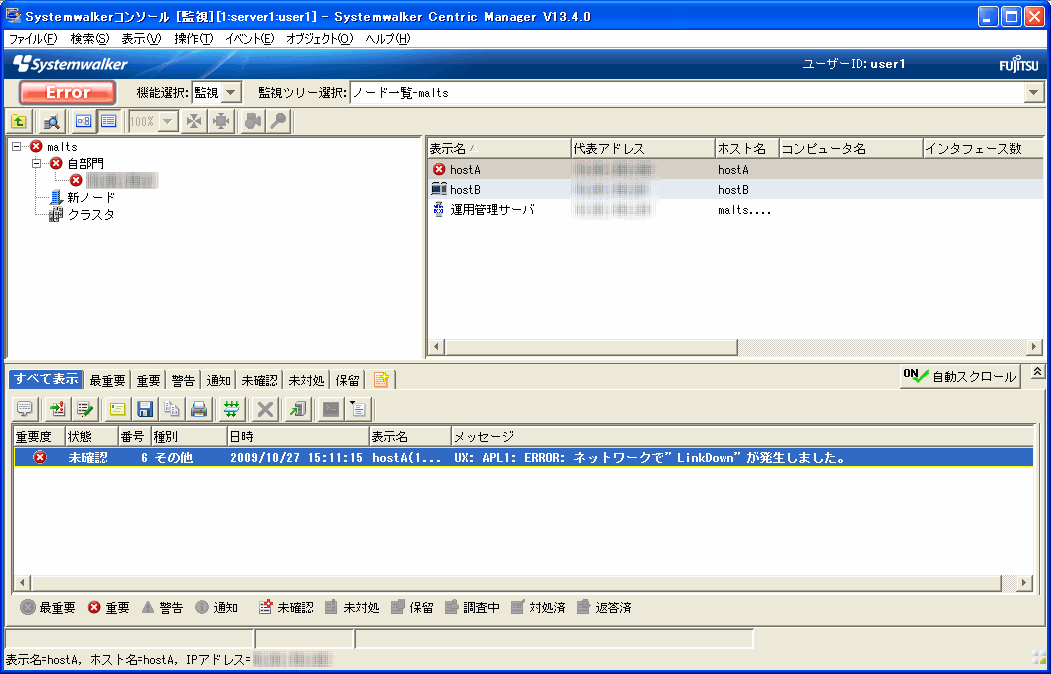1051x674 pixels.
Task: Switch to list view icon
Action: click(x=109, y=121)
